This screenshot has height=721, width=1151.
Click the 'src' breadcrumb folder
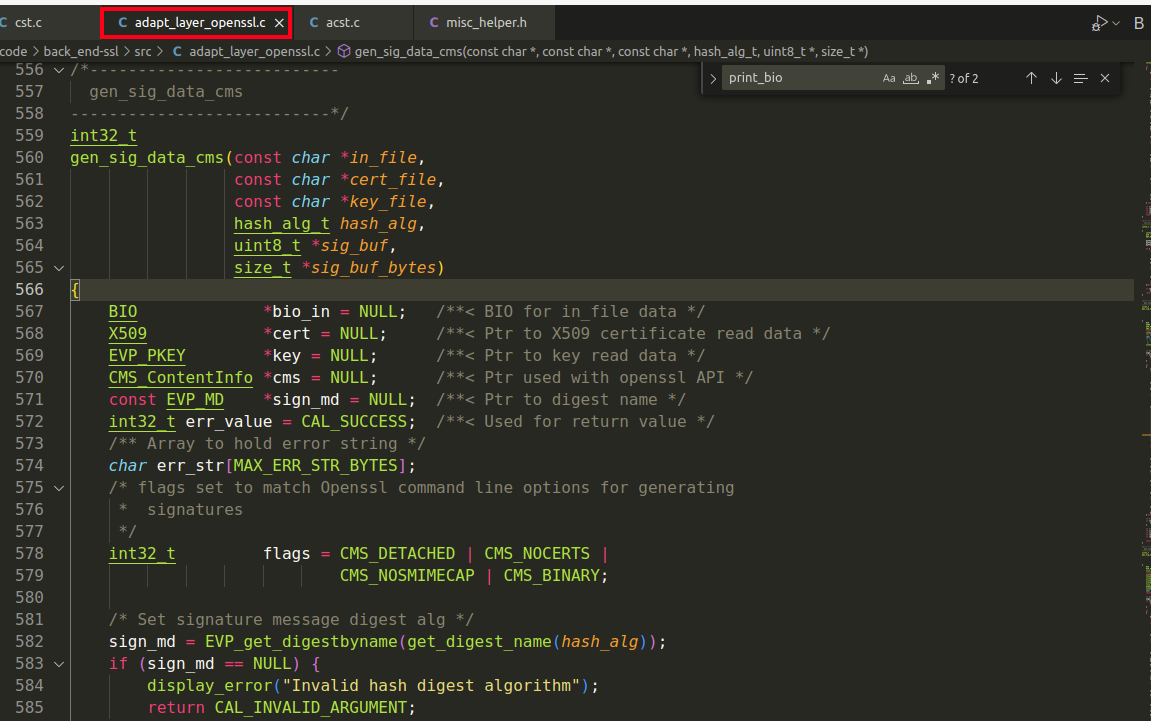coord(142,51)
